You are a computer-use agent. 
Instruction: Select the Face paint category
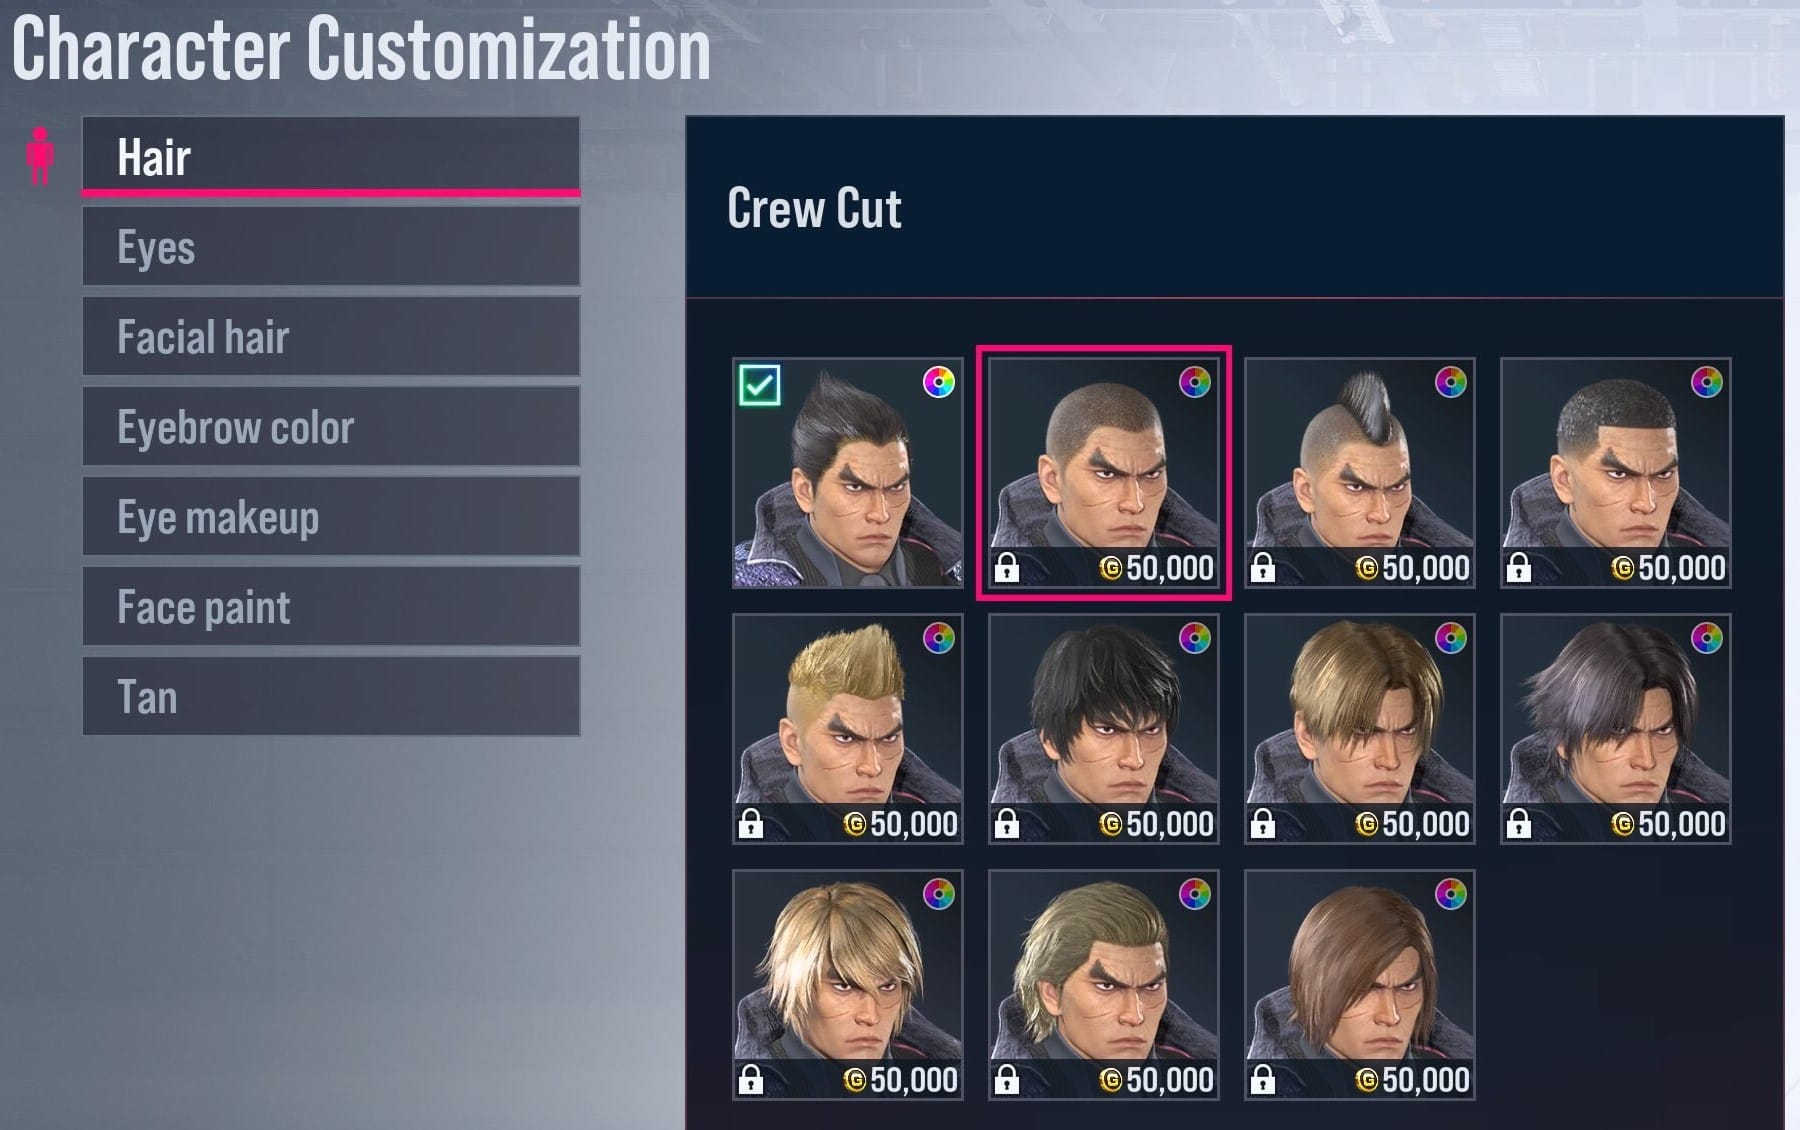coord(331,607)
